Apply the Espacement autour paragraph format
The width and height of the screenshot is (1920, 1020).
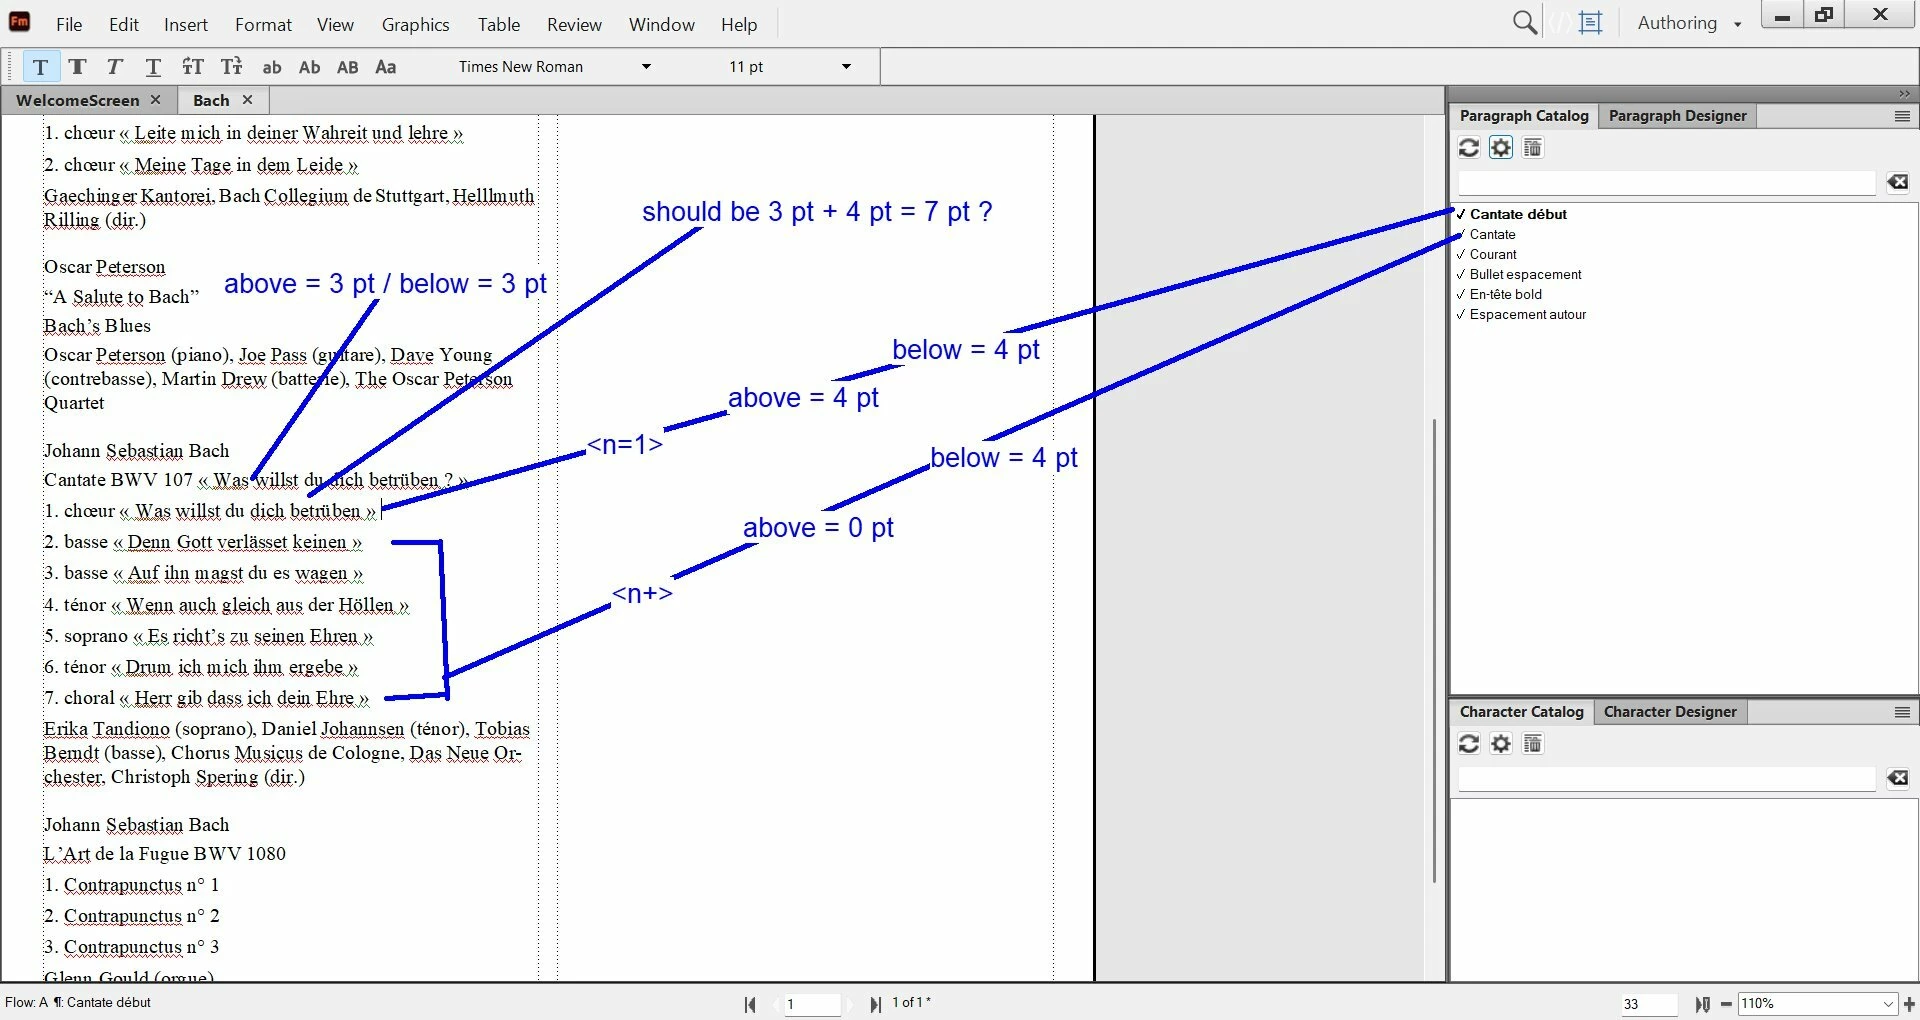click(x=1527, y=314)
